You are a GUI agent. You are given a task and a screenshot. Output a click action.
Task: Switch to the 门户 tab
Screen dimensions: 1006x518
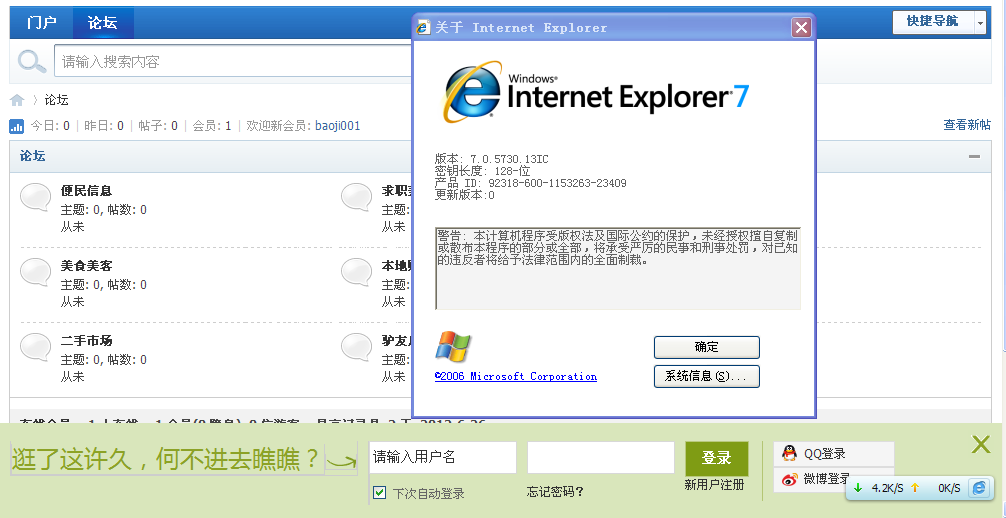coord(42,22)
